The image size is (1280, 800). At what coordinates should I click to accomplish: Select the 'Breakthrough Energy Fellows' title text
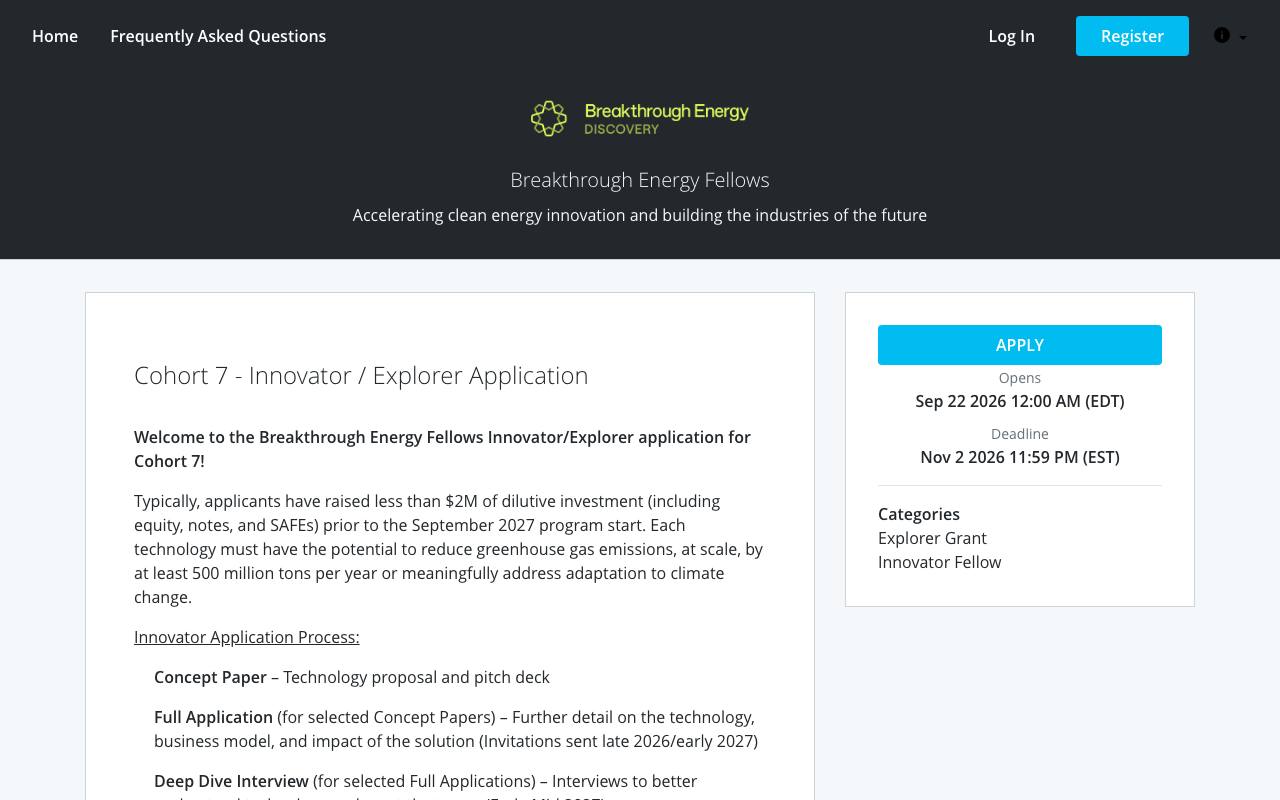click(640, 180)
